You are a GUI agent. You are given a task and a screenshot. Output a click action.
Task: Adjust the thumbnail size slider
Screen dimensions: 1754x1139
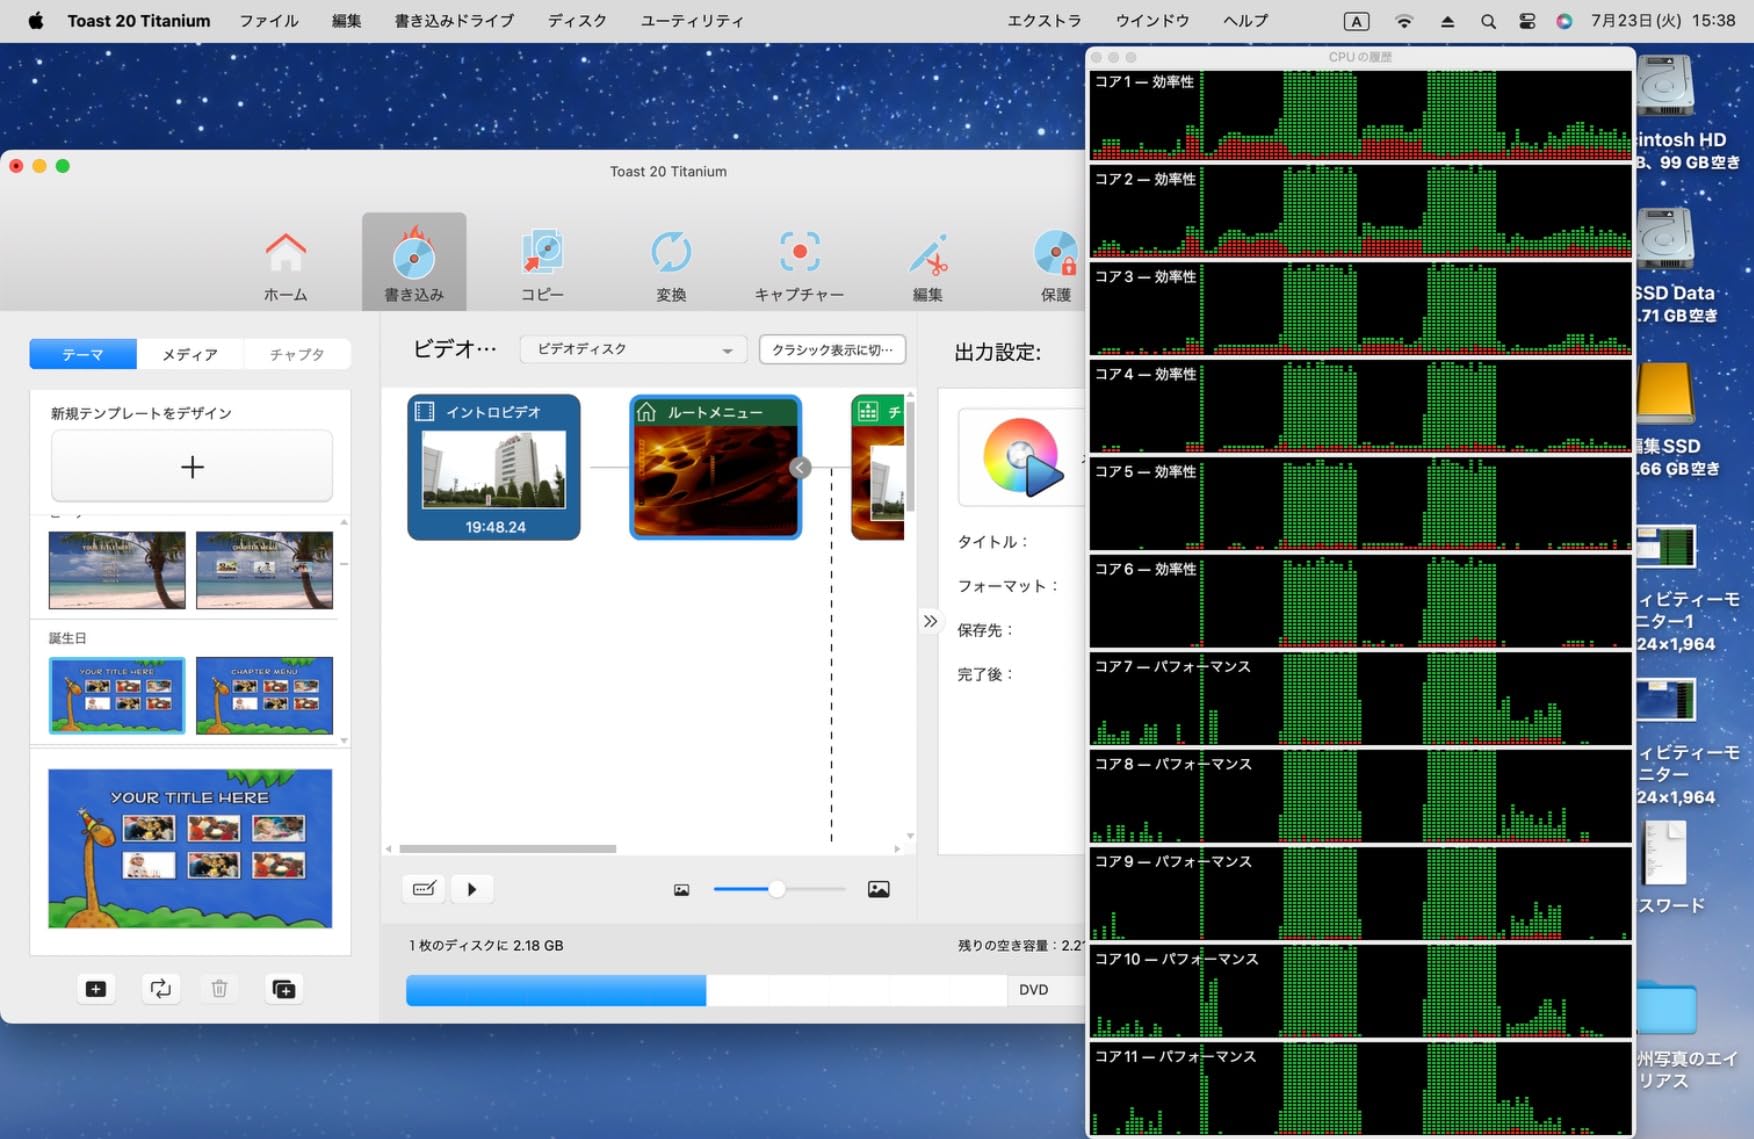(779, 888)
